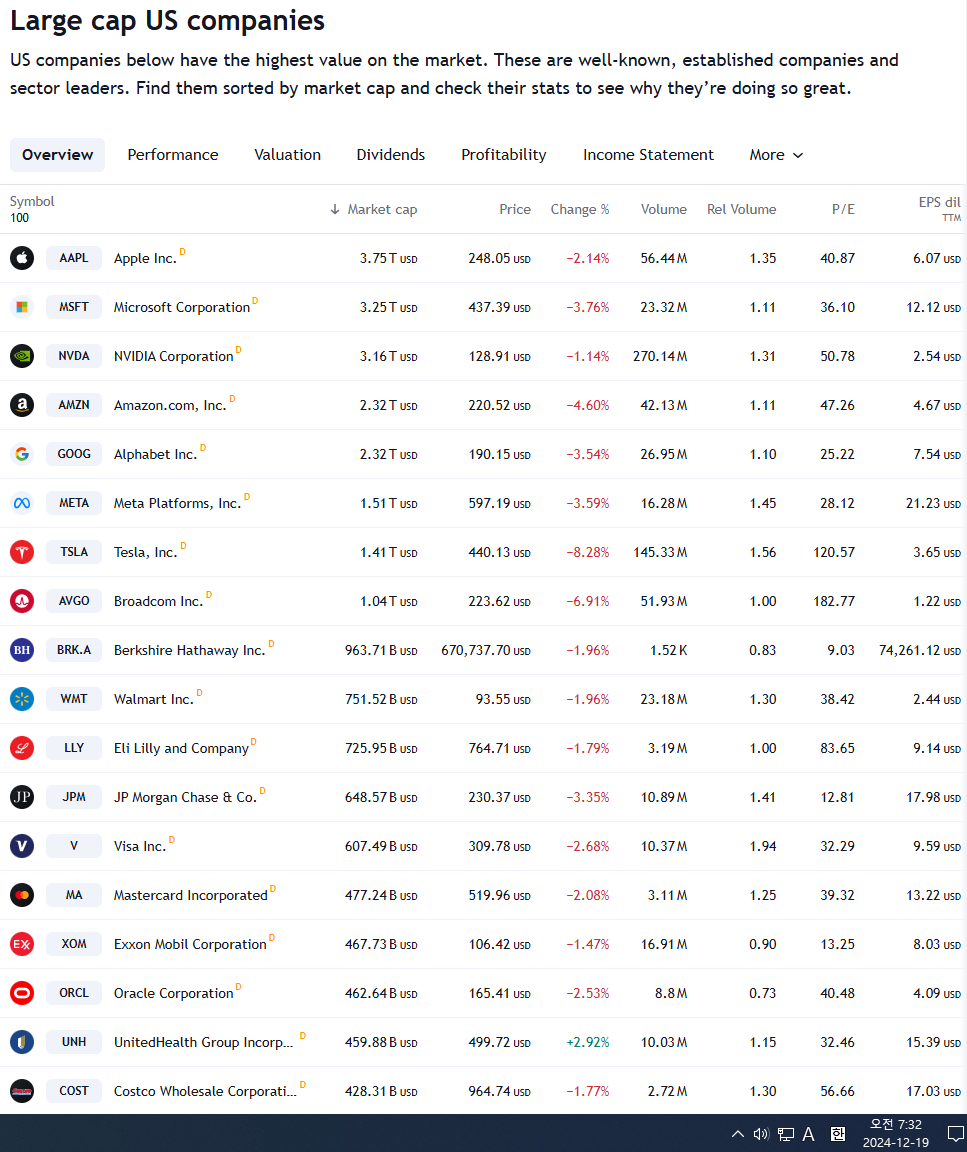Click the JP Morgan Chase logo icon
Screen dimensions: 967x1152
click(22, 796)
